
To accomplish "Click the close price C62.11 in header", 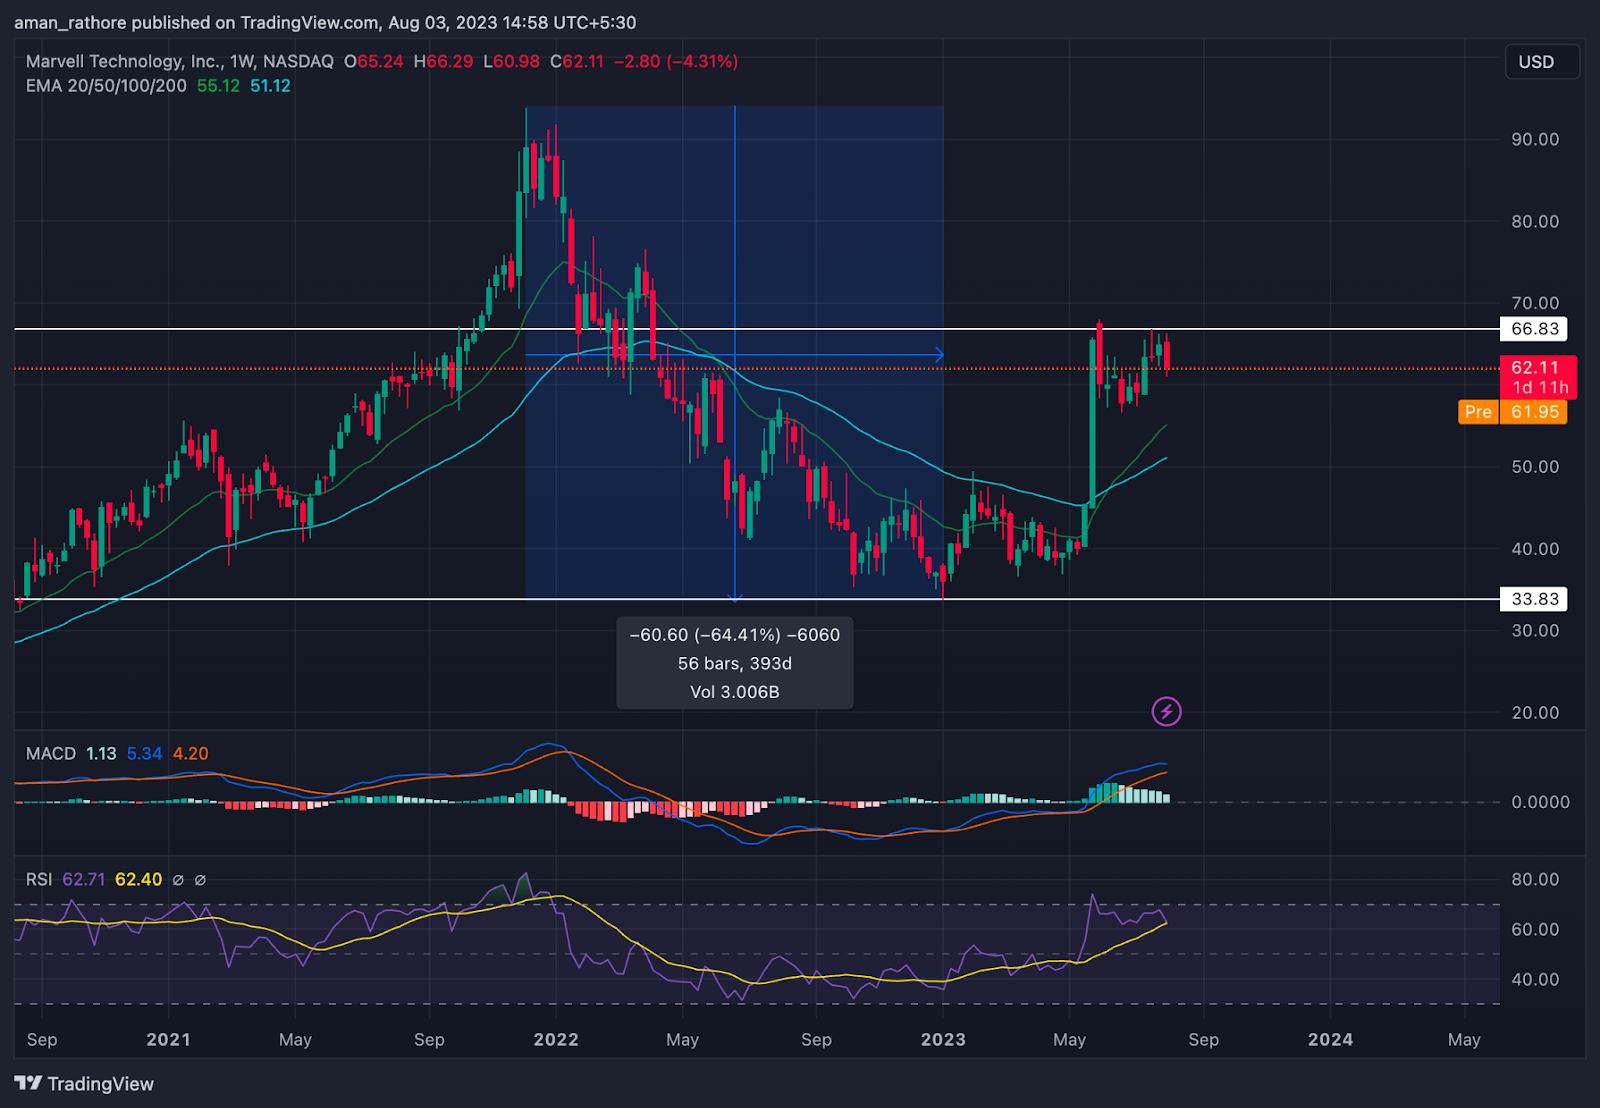I will 577,61.
